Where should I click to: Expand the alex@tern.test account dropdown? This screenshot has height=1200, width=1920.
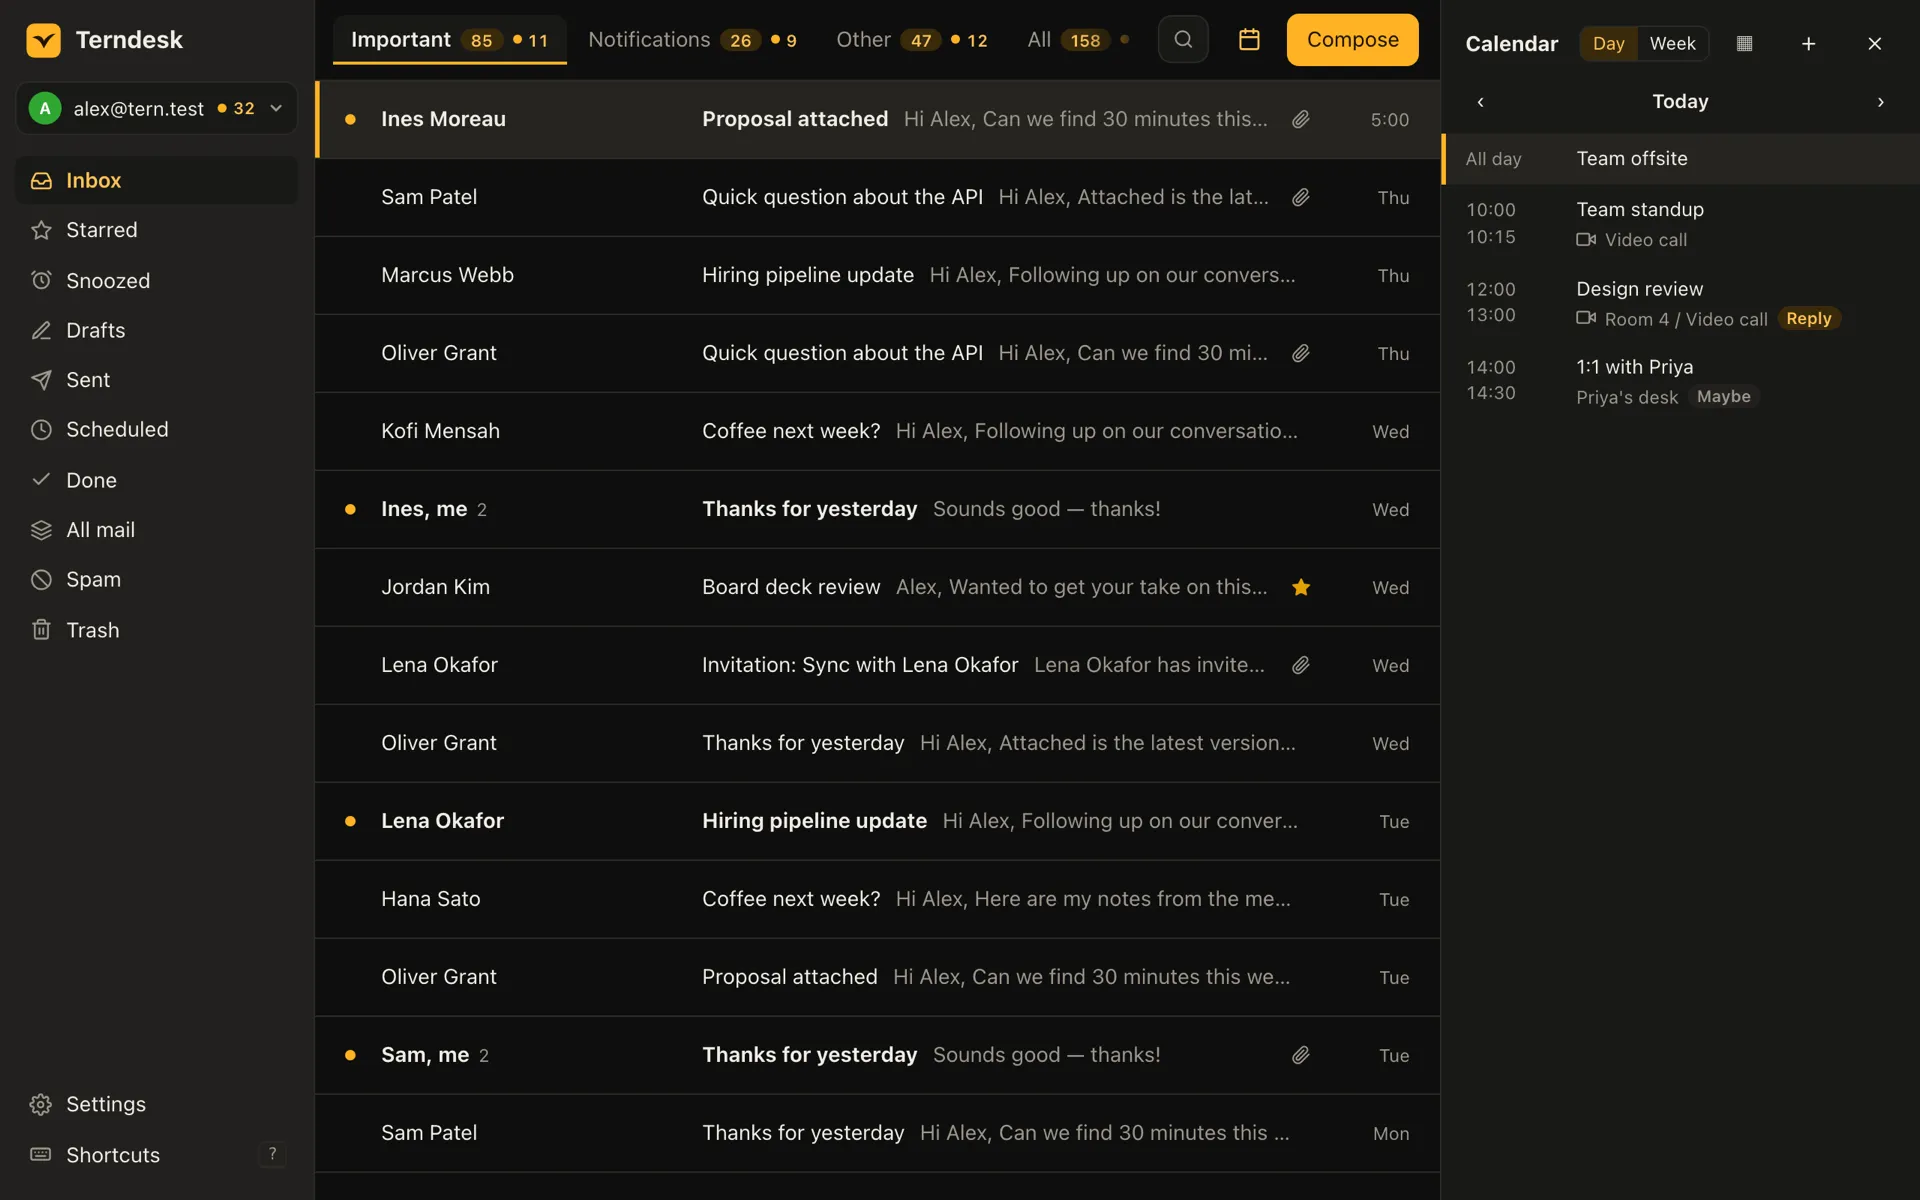157,108
